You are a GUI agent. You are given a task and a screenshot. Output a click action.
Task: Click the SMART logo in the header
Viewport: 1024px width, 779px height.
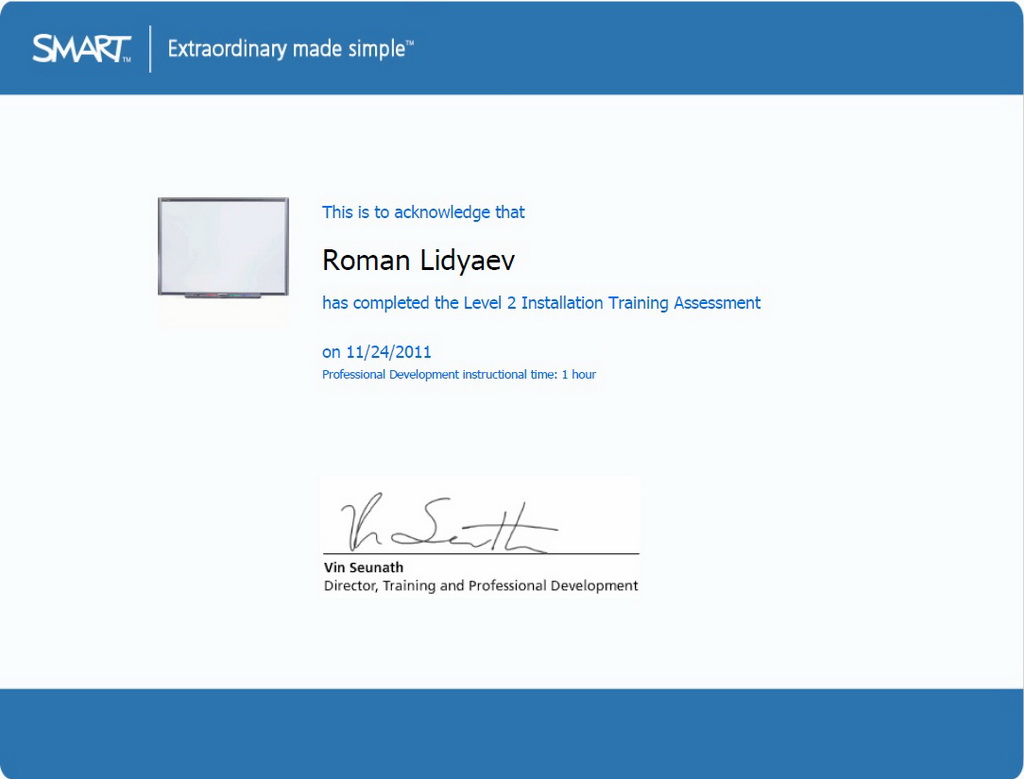pos(81,48)
